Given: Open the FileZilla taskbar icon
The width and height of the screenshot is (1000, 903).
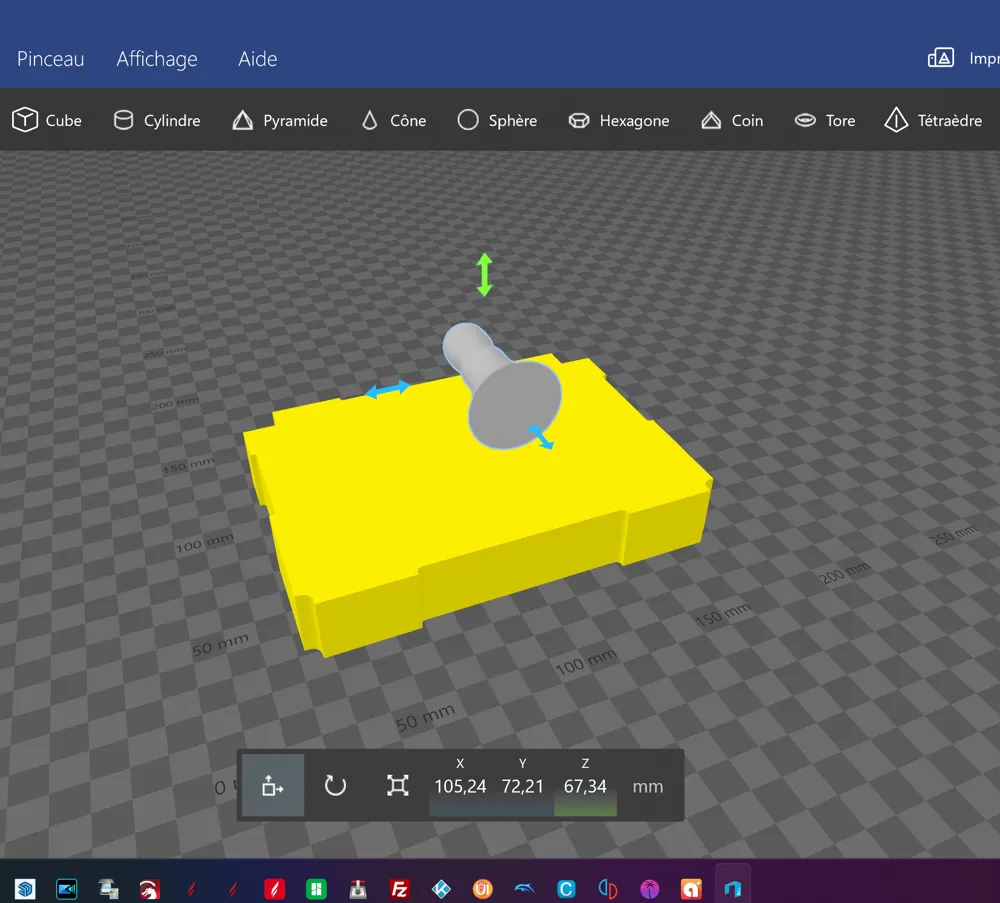Looking at the screenshot, I should (x=399, y=888).
